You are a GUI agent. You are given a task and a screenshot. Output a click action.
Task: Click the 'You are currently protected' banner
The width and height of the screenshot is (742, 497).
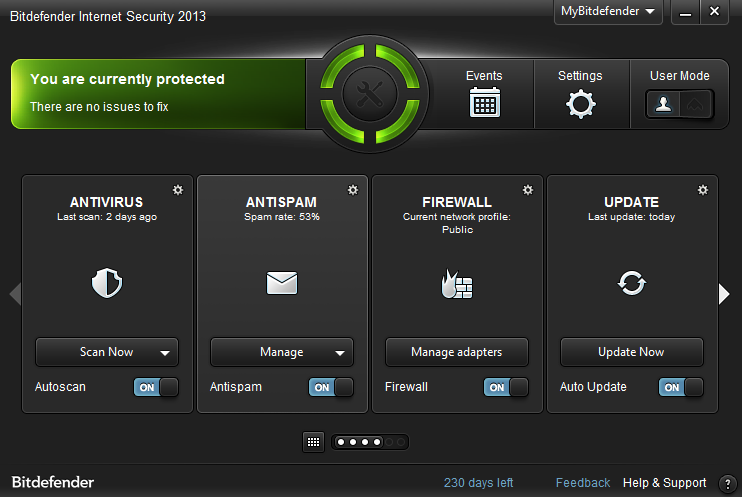tap(159, 94)
